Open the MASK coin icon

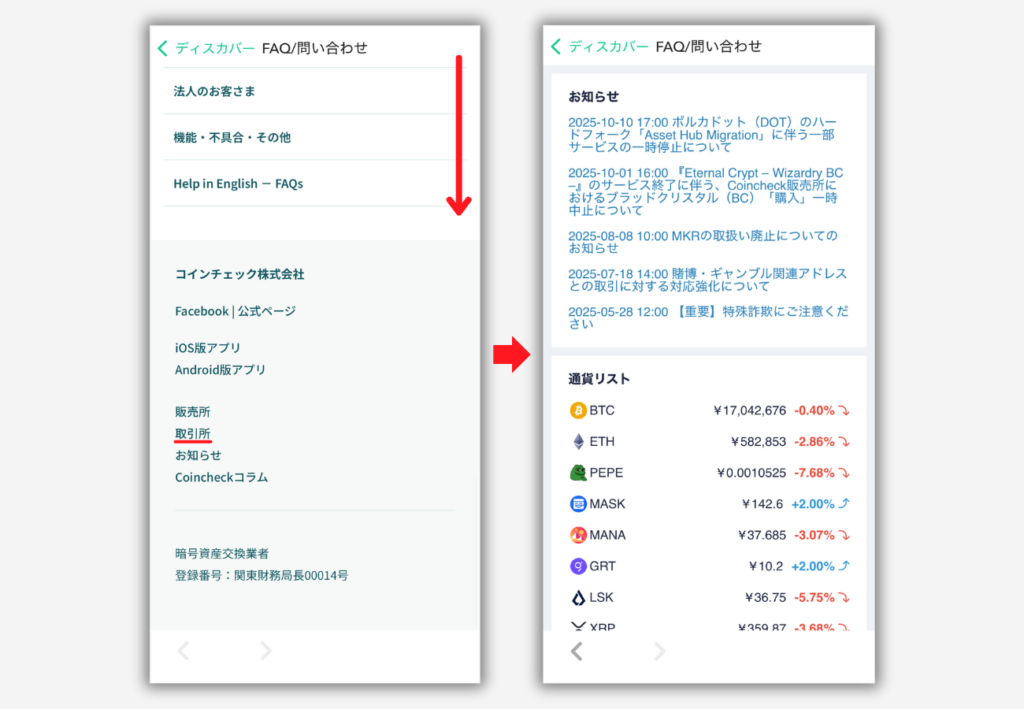click(577, 504)
